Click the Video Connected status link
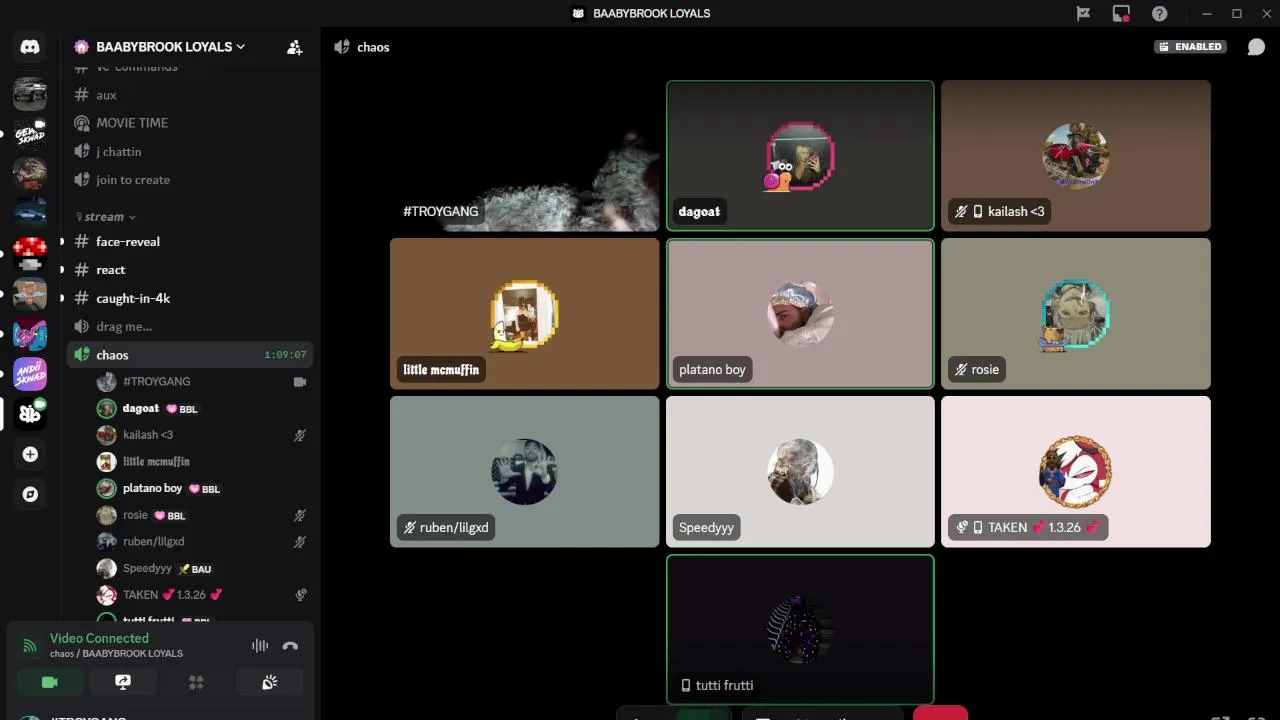This screenshot has height=720, width=1280. [99, 638]
